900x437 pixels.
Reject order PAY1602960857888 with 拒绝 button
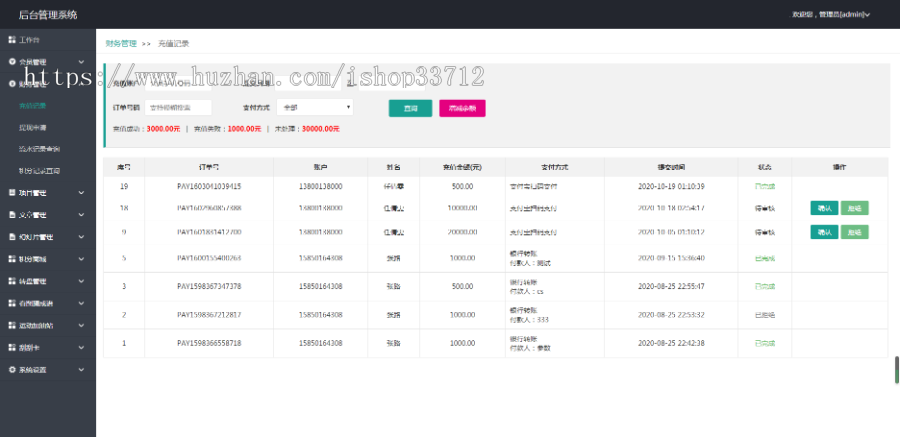[x=855, y=208]
